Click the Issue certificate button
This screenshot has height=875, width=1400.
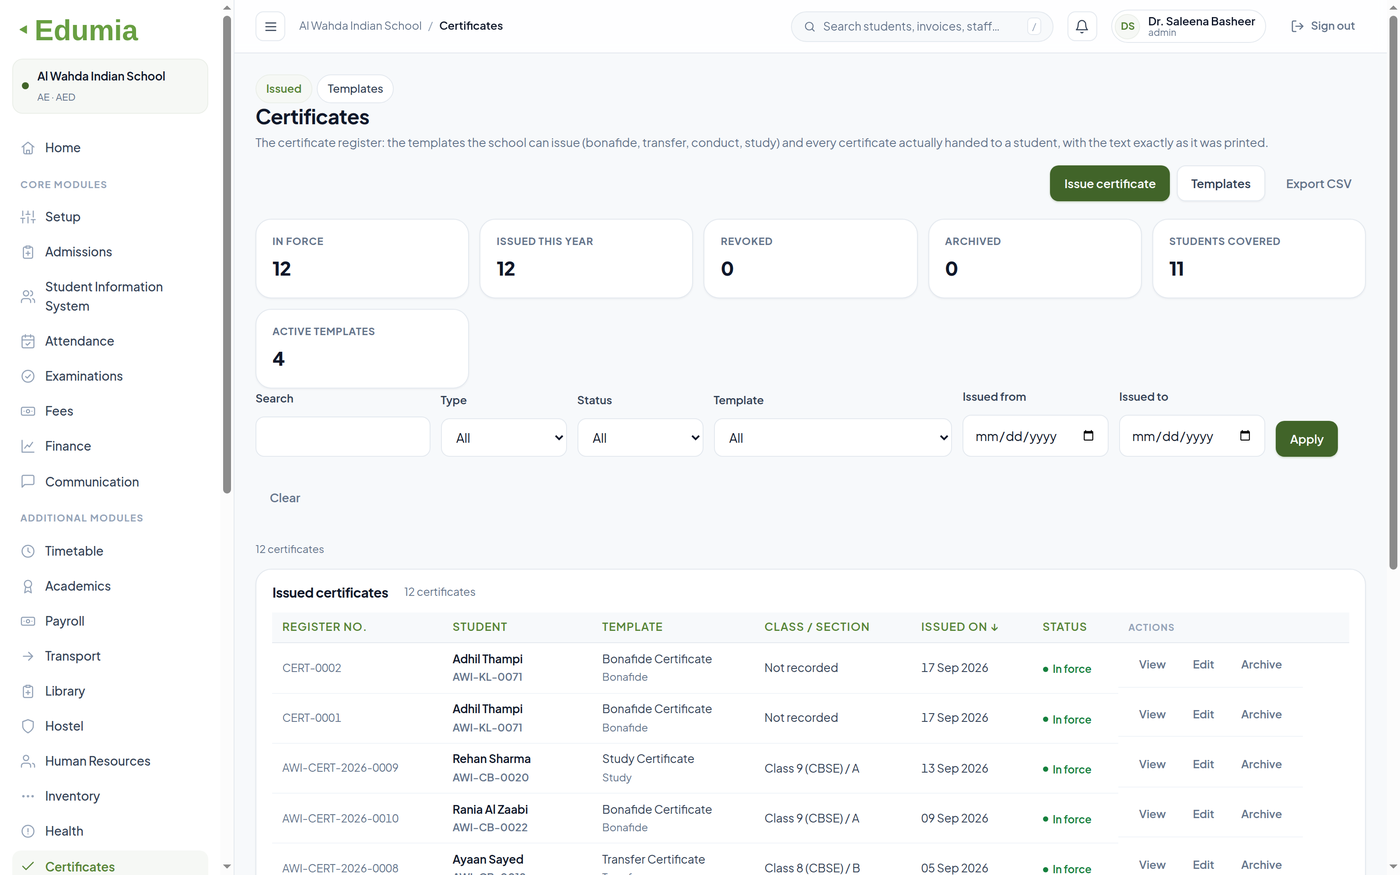pyautogui.click(x=1109, y=184)
